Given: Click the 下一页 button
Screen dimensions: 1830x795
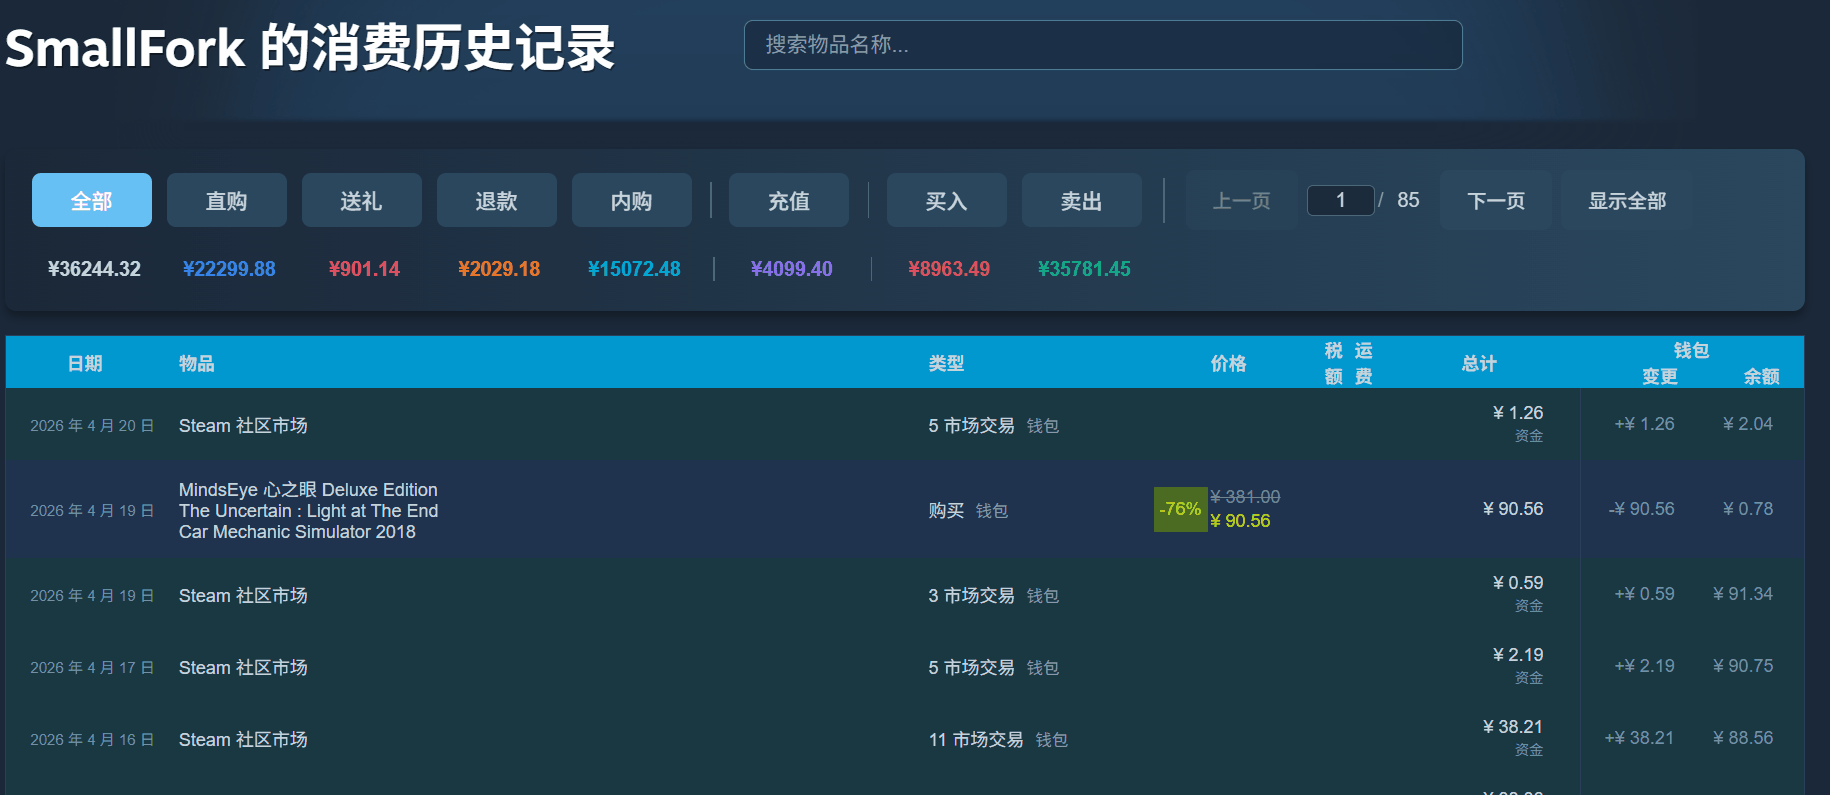Looking at the screenshot, I should pyautogui.click(x=1495, y=201).
